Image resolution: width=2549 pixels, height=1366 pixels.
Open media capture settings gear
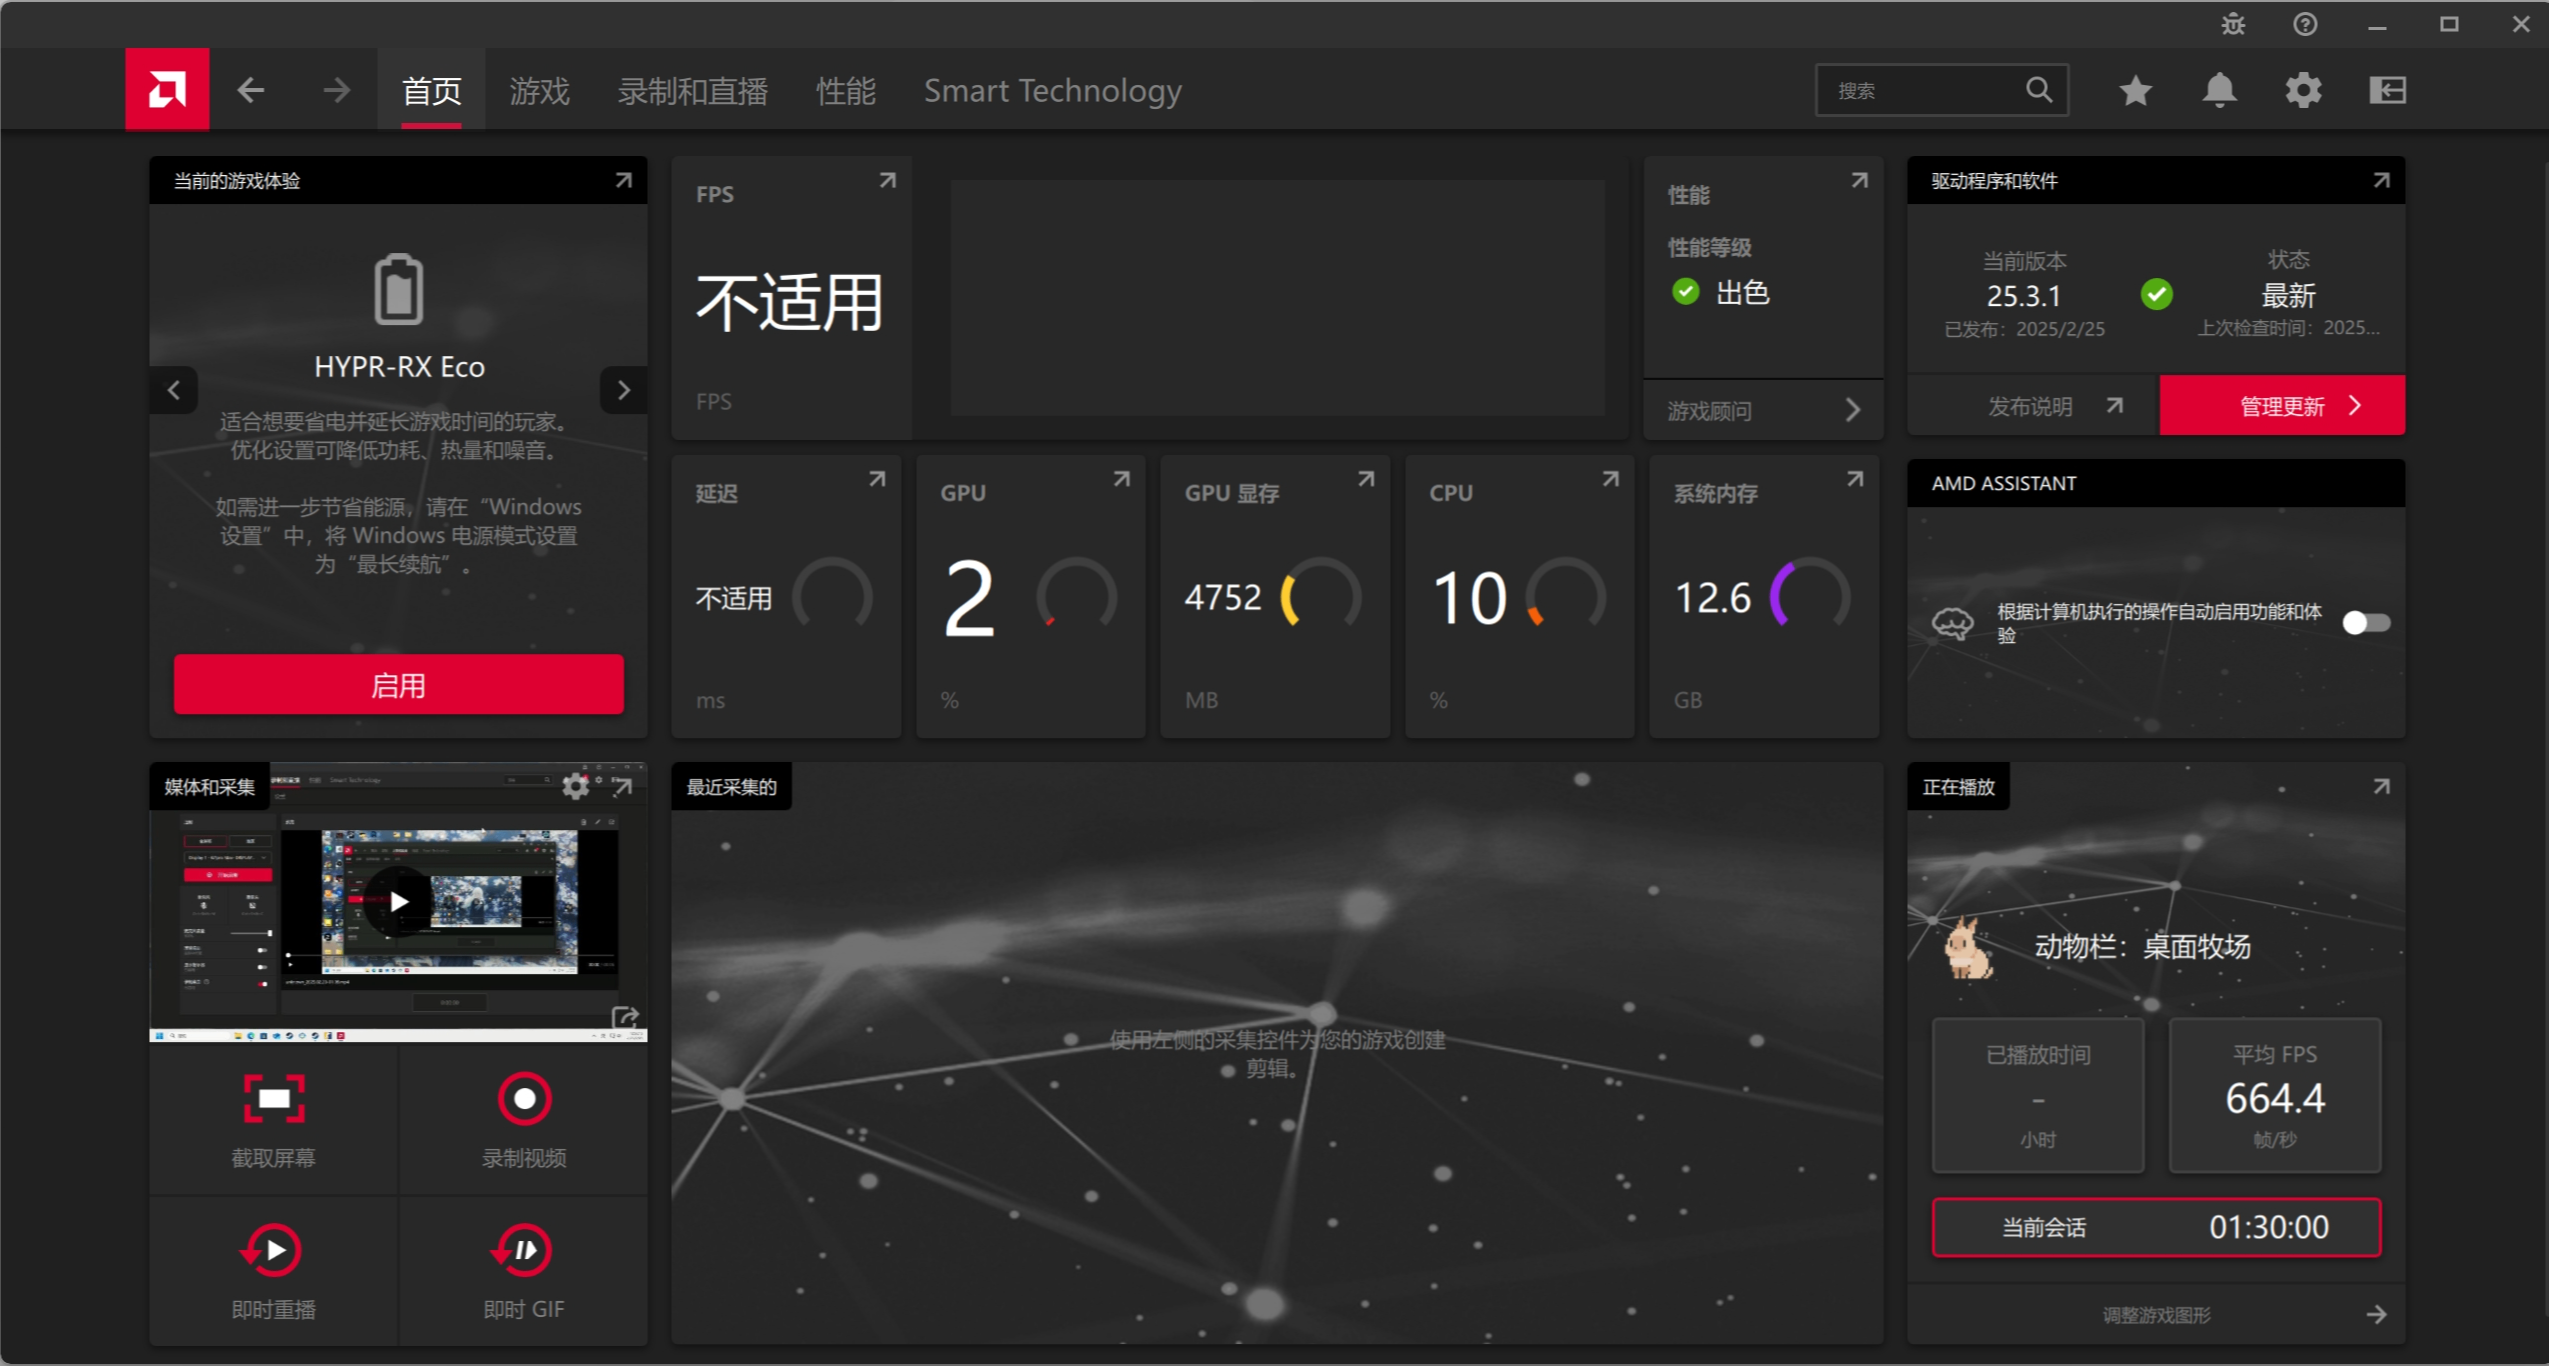(x=575, y=786)
